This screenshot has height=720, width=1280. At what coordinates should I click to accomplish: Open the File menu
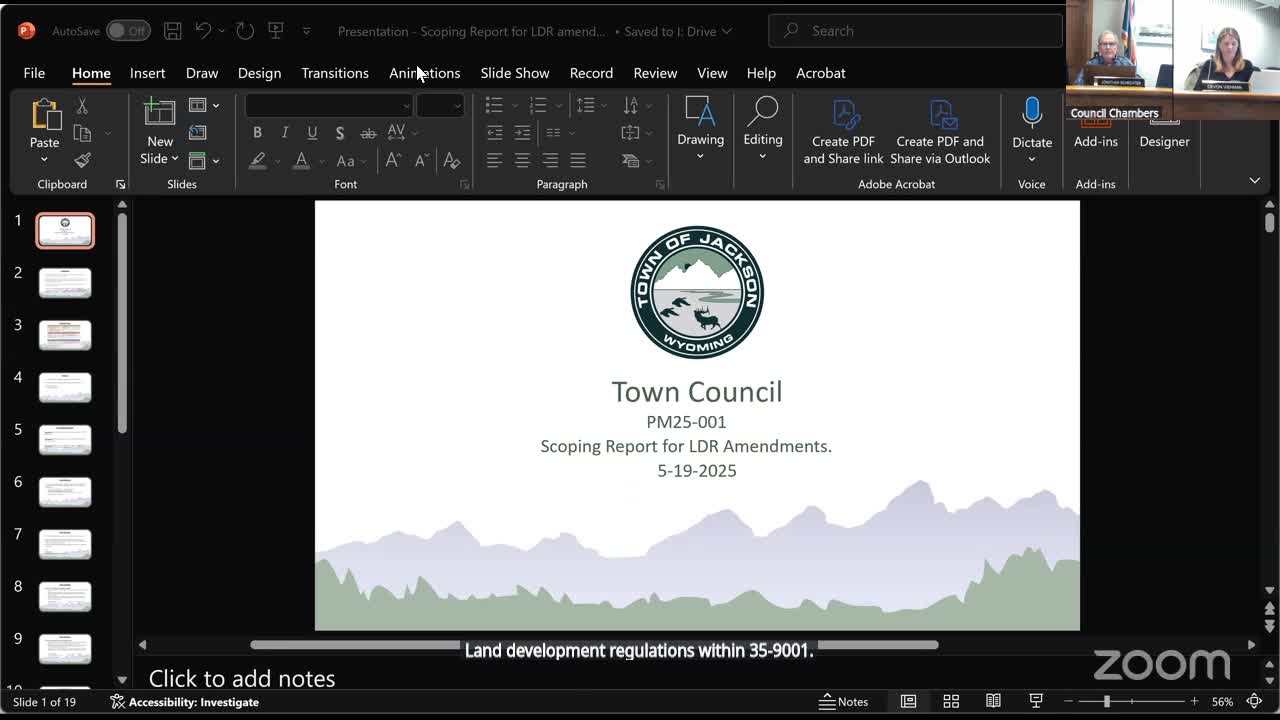(x=34, y=73)
